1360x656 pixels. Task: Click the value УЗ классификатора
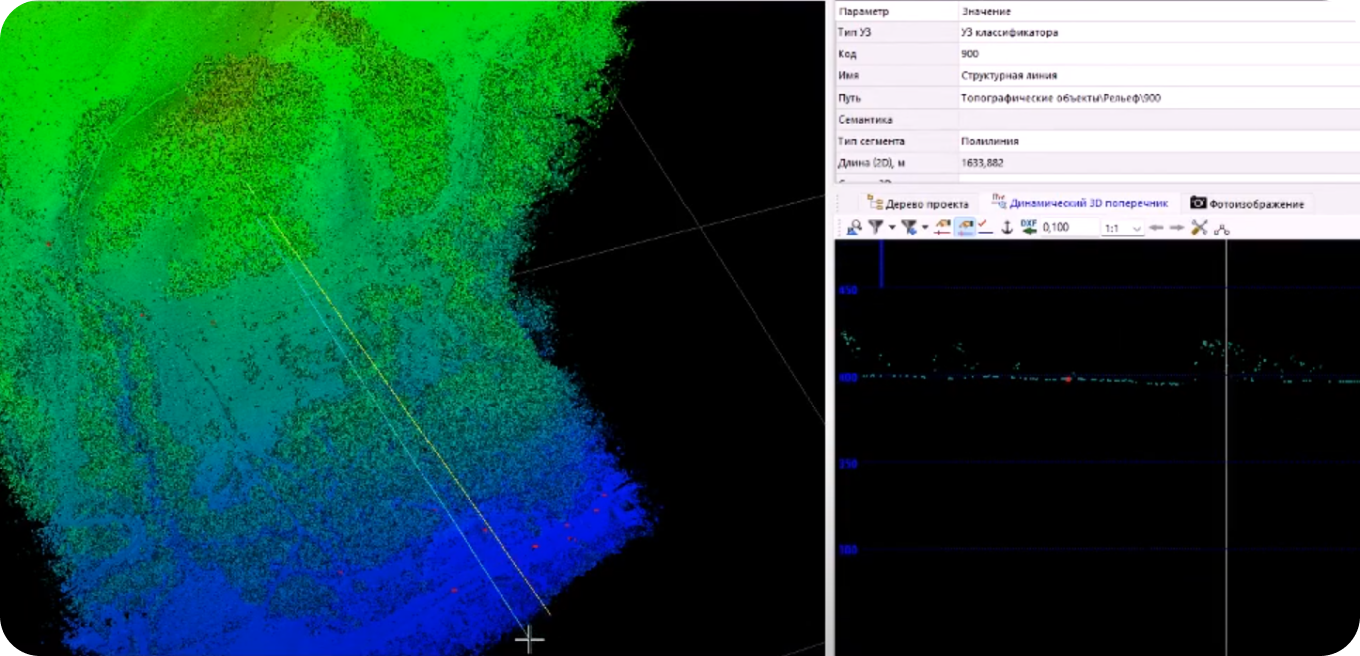click(x=1009, y=32)
